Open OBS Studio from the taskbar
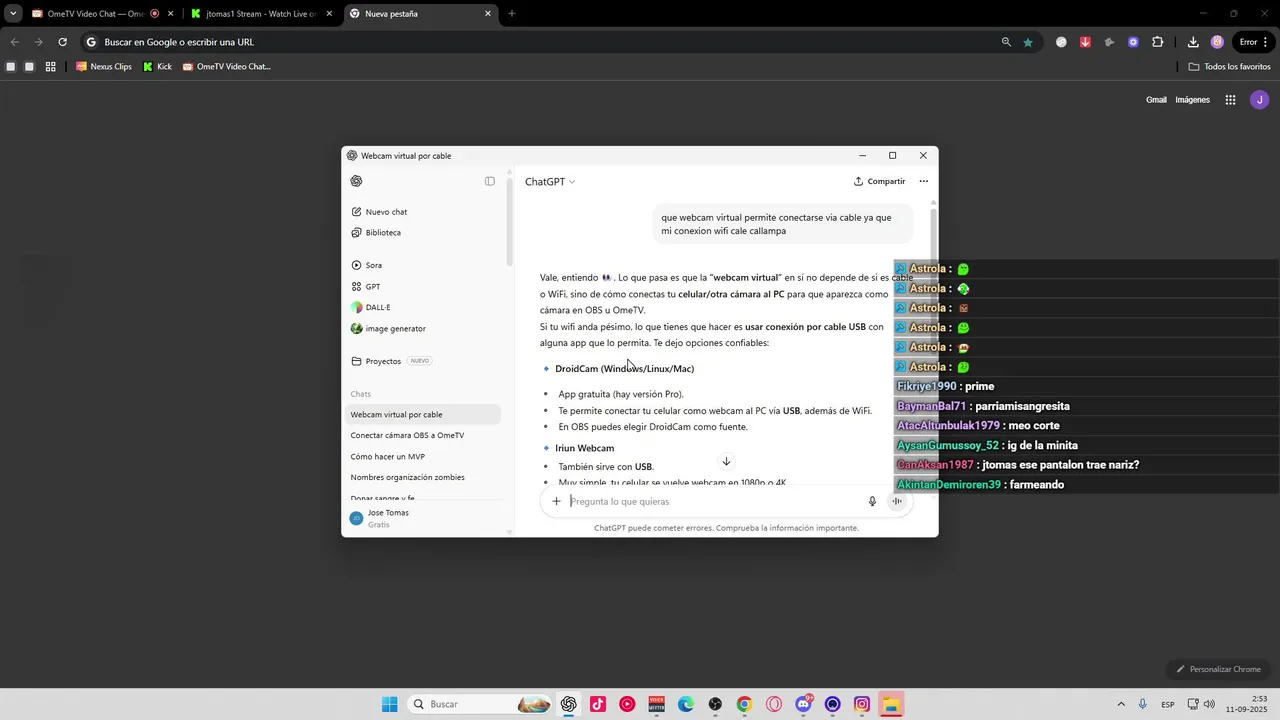This screenshot has width=1280, height=720. 715,704
